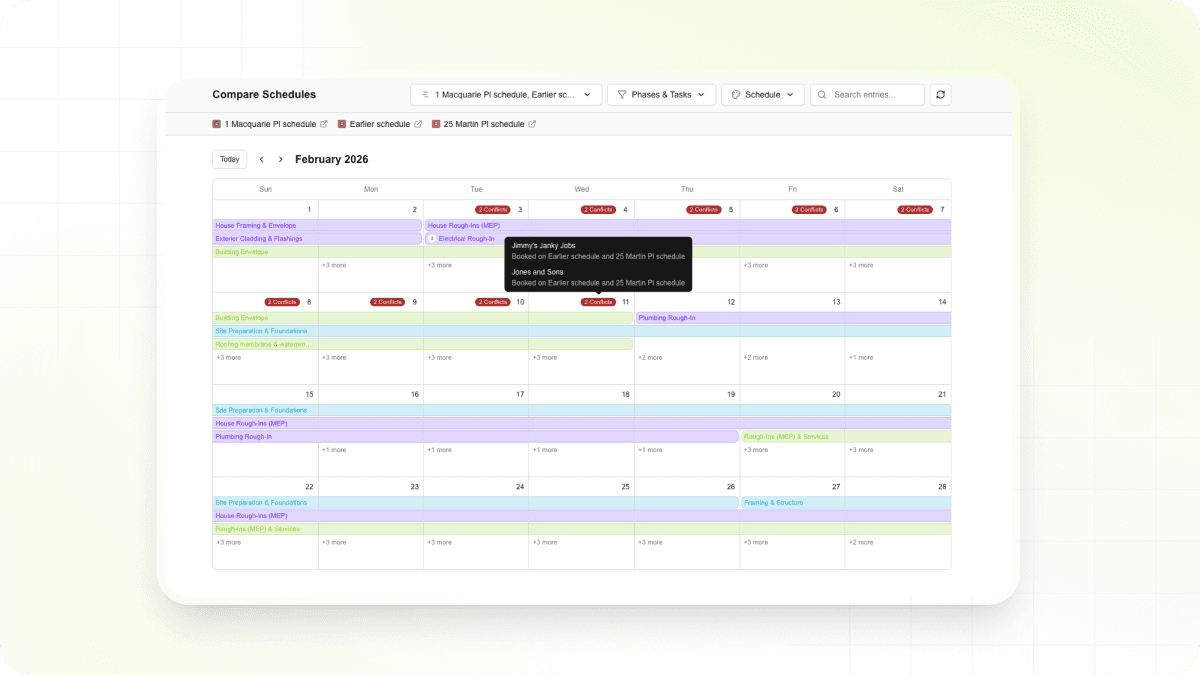Open external link for 1 Macquarie Pl schedule
The image size is (1200, 675).
tap(323, 124)
